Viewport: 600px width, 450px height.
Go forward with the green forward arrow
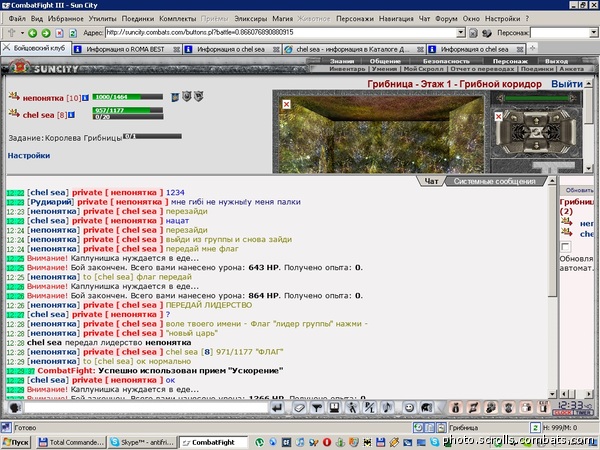click(46, 33)
